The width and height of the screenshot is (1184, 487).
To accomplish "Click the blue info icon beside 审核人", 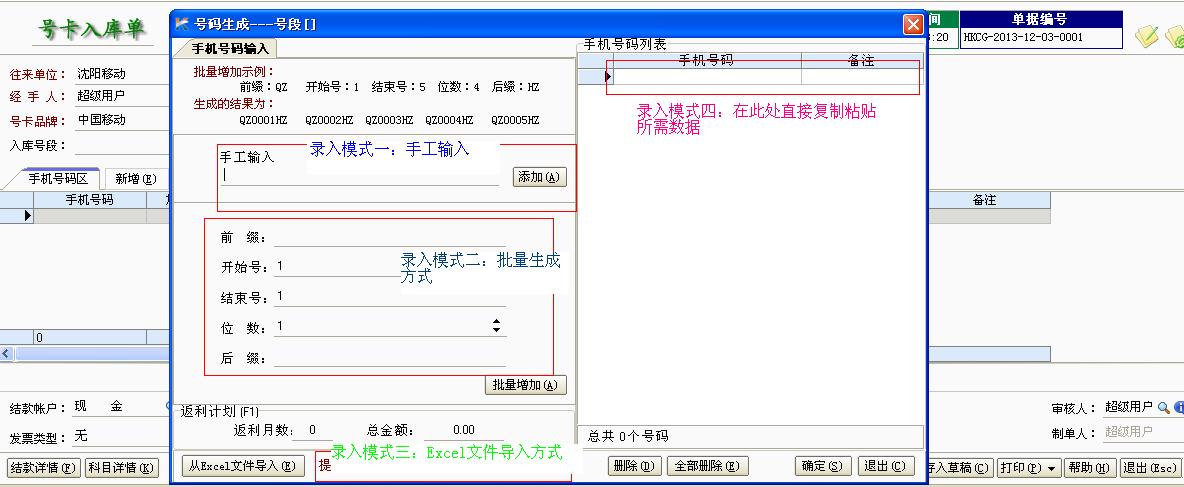I will point(1178,408).
